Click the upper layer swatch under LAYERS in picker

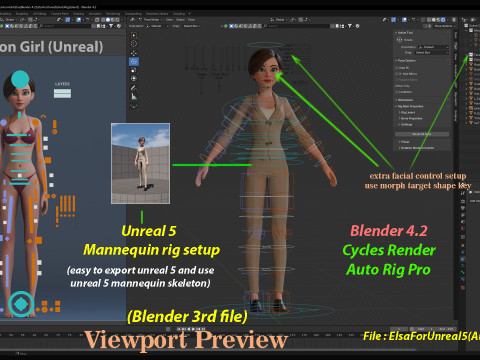62,91
